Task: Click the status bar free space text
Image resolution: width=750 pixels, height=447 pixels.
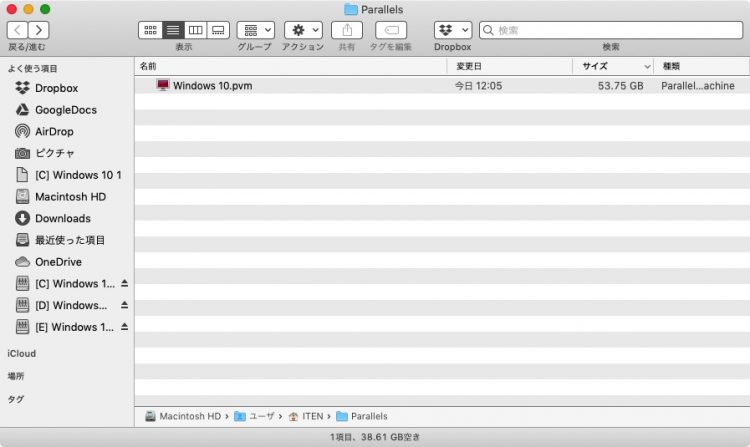Action: (375, 437)
